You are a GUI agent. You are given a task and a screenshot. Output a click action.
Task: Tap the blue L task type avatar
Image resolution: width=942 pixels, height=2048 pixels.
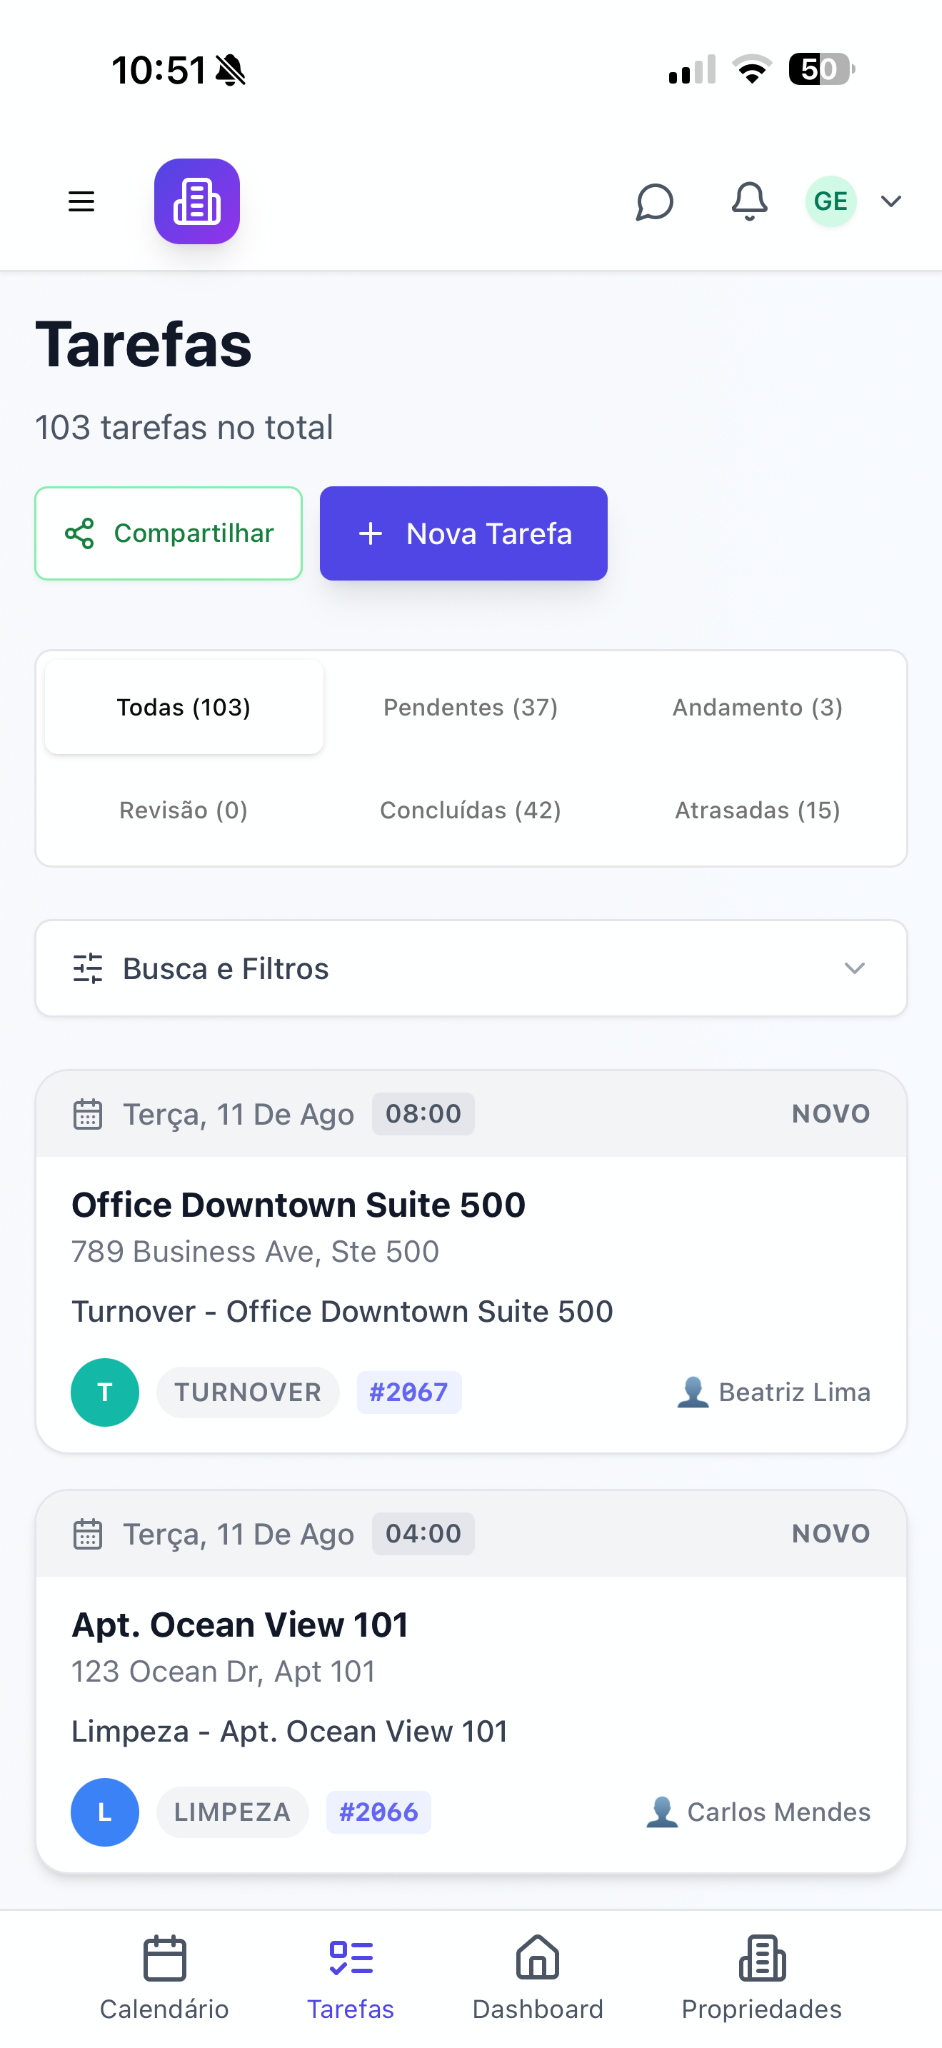pos(105,1812)
